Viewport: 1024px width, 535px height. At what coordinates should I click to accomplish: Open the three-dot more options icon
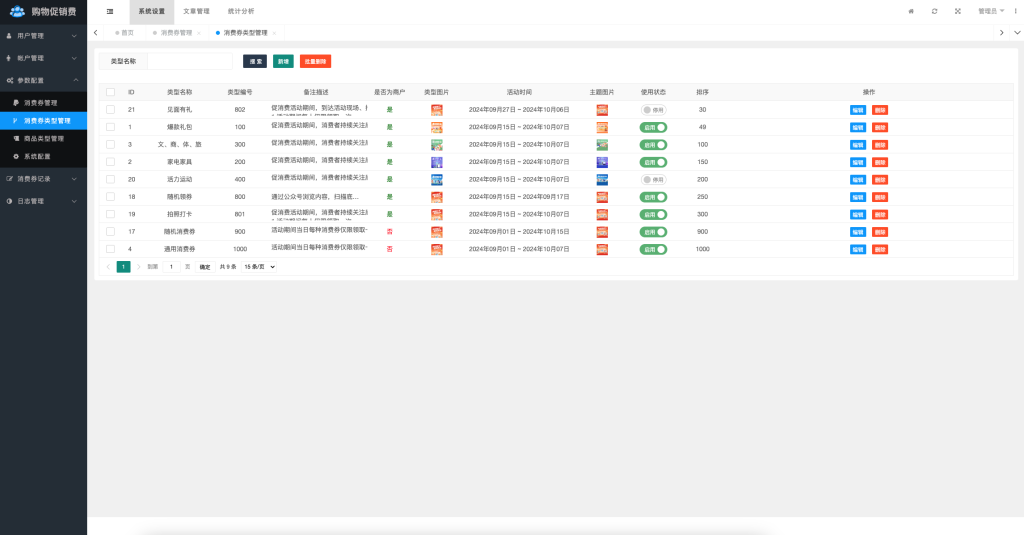click(1017, 11)
